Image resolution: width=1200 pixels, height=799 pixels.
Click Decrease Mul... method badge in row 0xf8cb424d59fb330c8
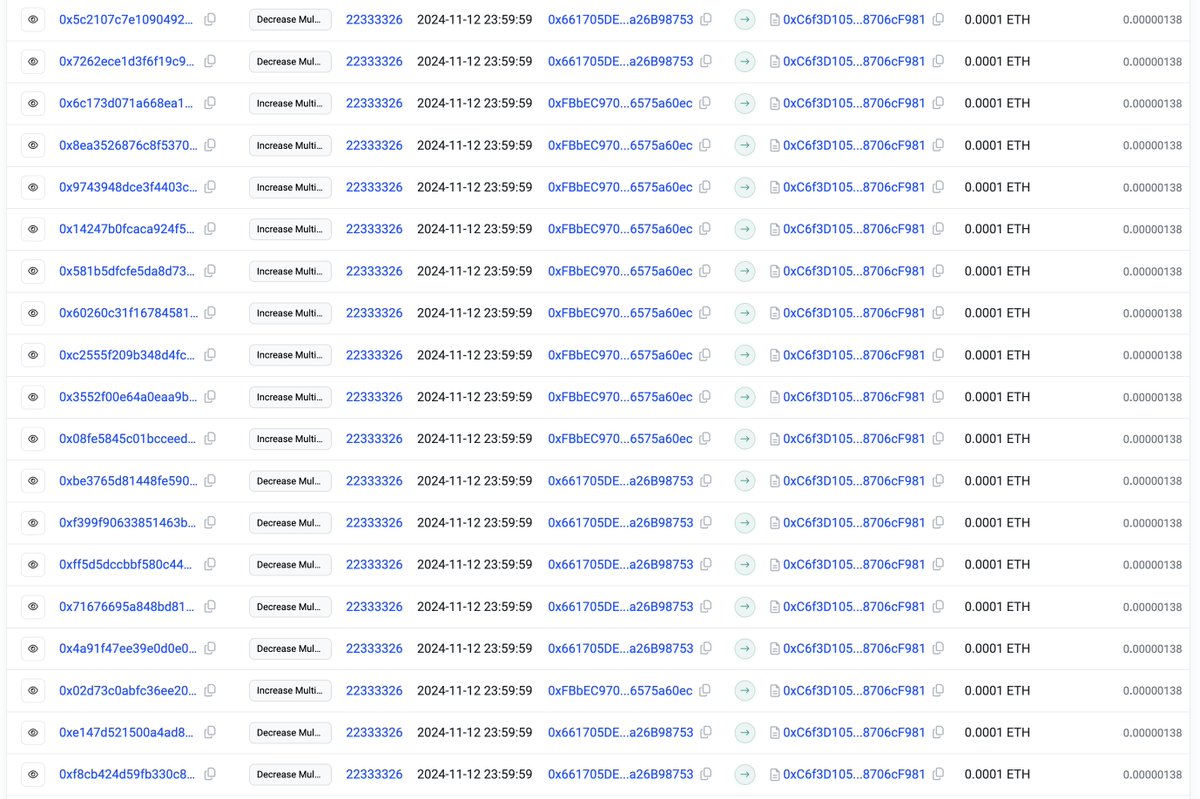click(x=290, y=775)
